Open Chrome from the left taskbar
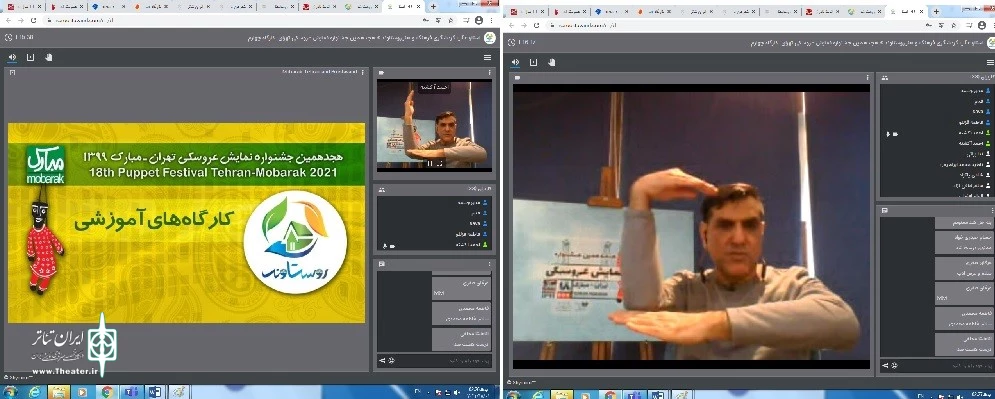 click(x=107, y=392)
